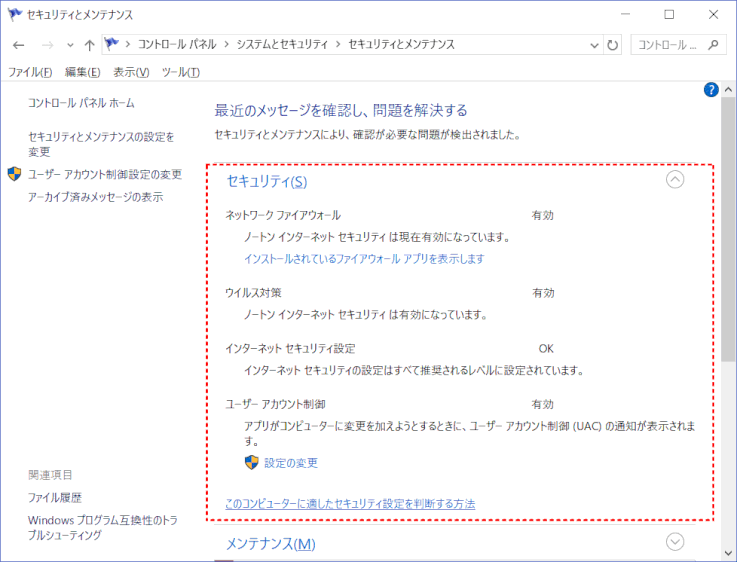Click the vertical scrollbar down arrow
This screenshot has height=562, width=737.
point(728,553)
